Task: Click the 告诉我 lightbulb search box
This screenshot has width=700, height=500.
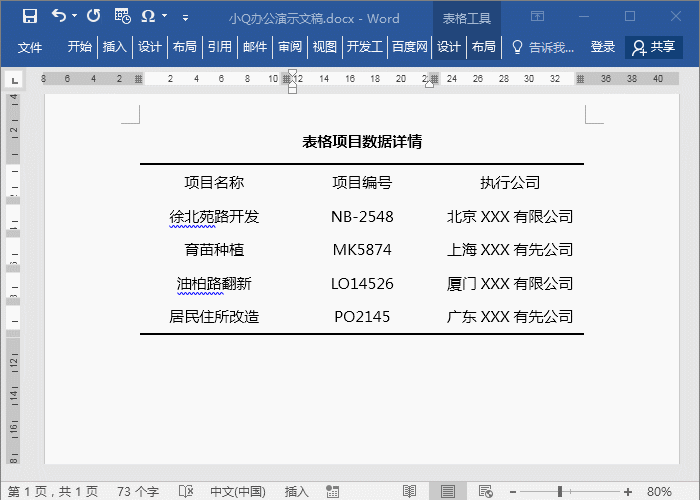Action: click(543, 47)
